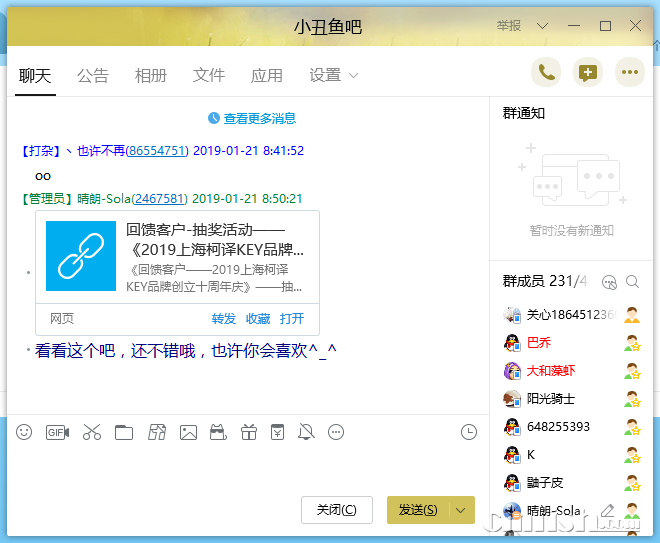This screenshot has width=660, height=543.
Task: Minimize the 小丑鱼吧 chat window
Action: point(574,26)
